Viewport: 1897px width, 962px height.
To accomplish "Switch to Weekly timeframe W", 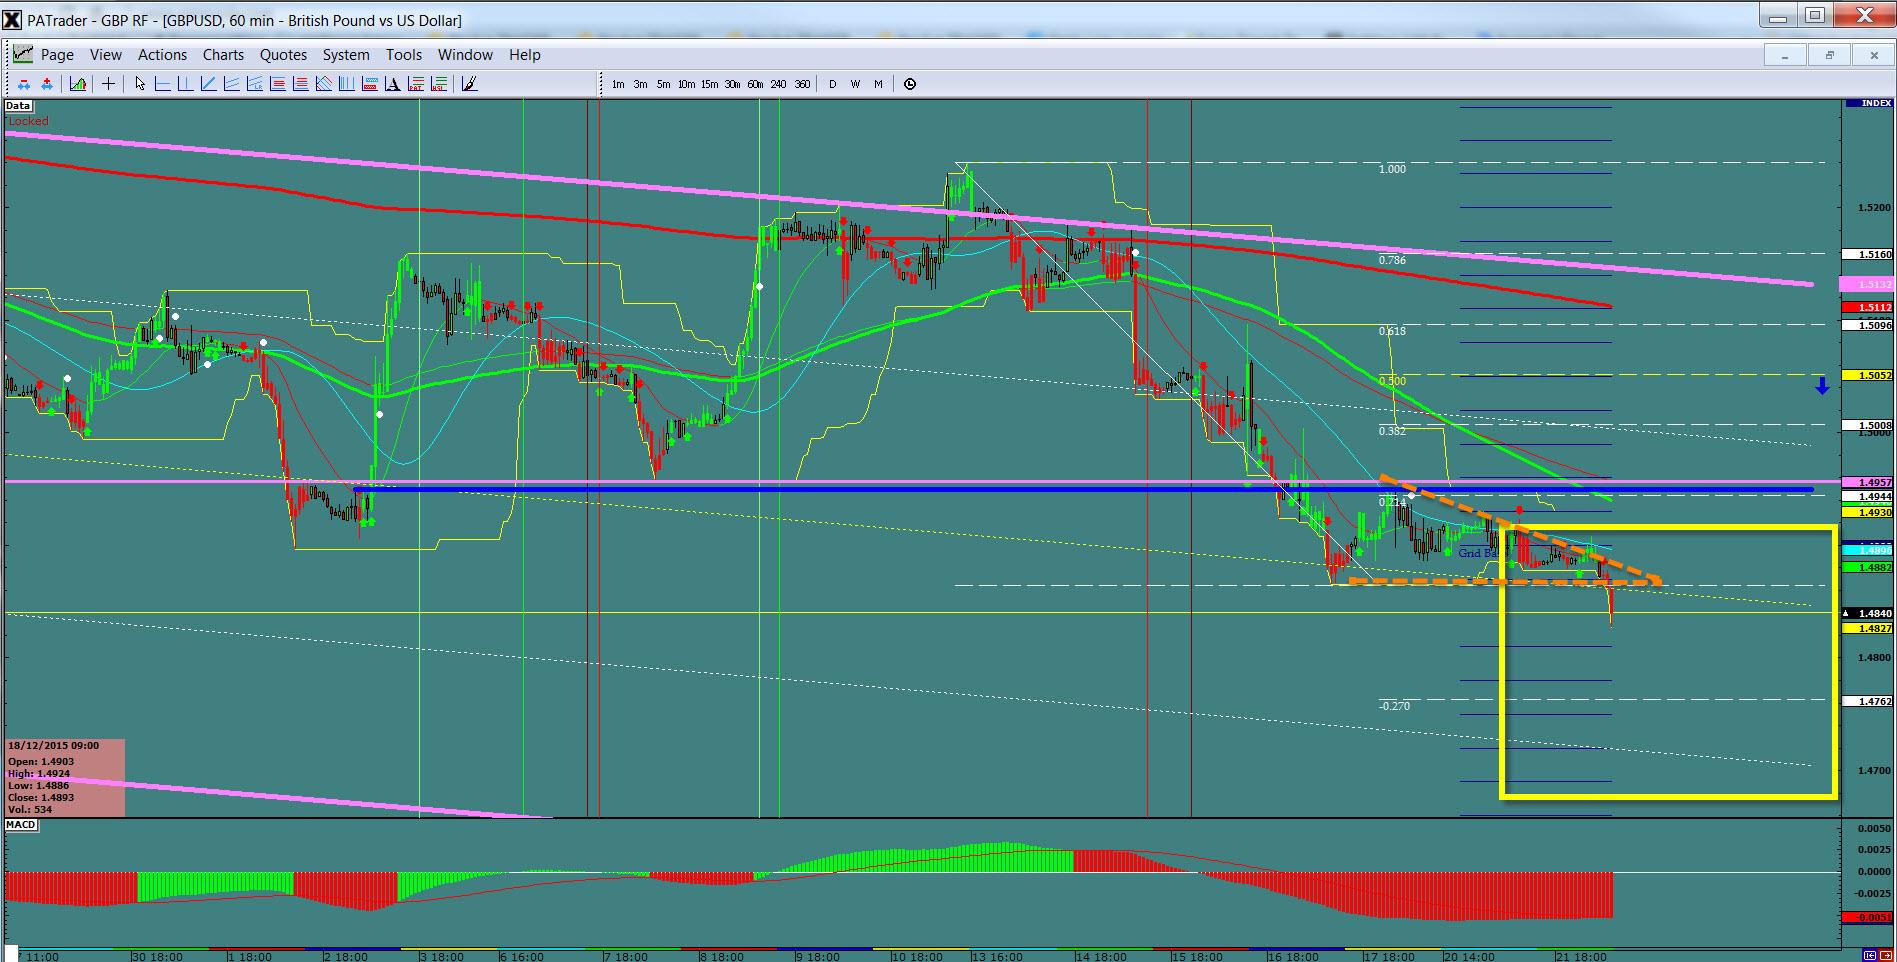I will 855,84.
